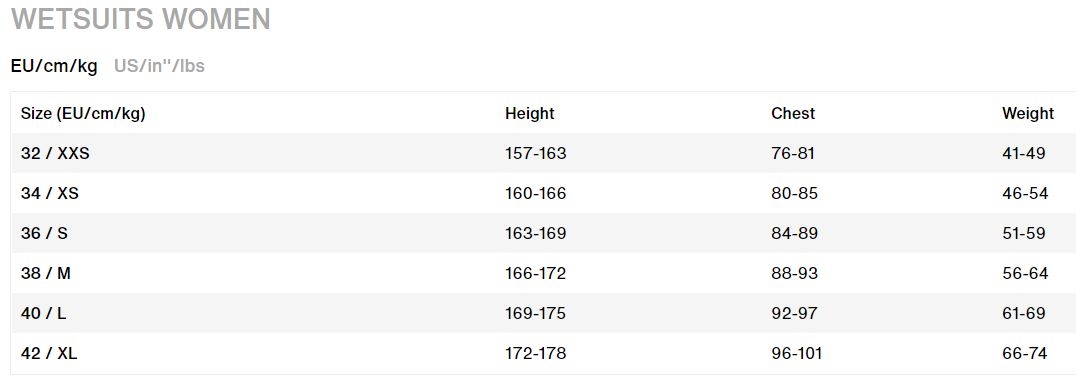1076x384 pixels.
Task: Click the 96-101 chest value
Action: tap(797, 354)
